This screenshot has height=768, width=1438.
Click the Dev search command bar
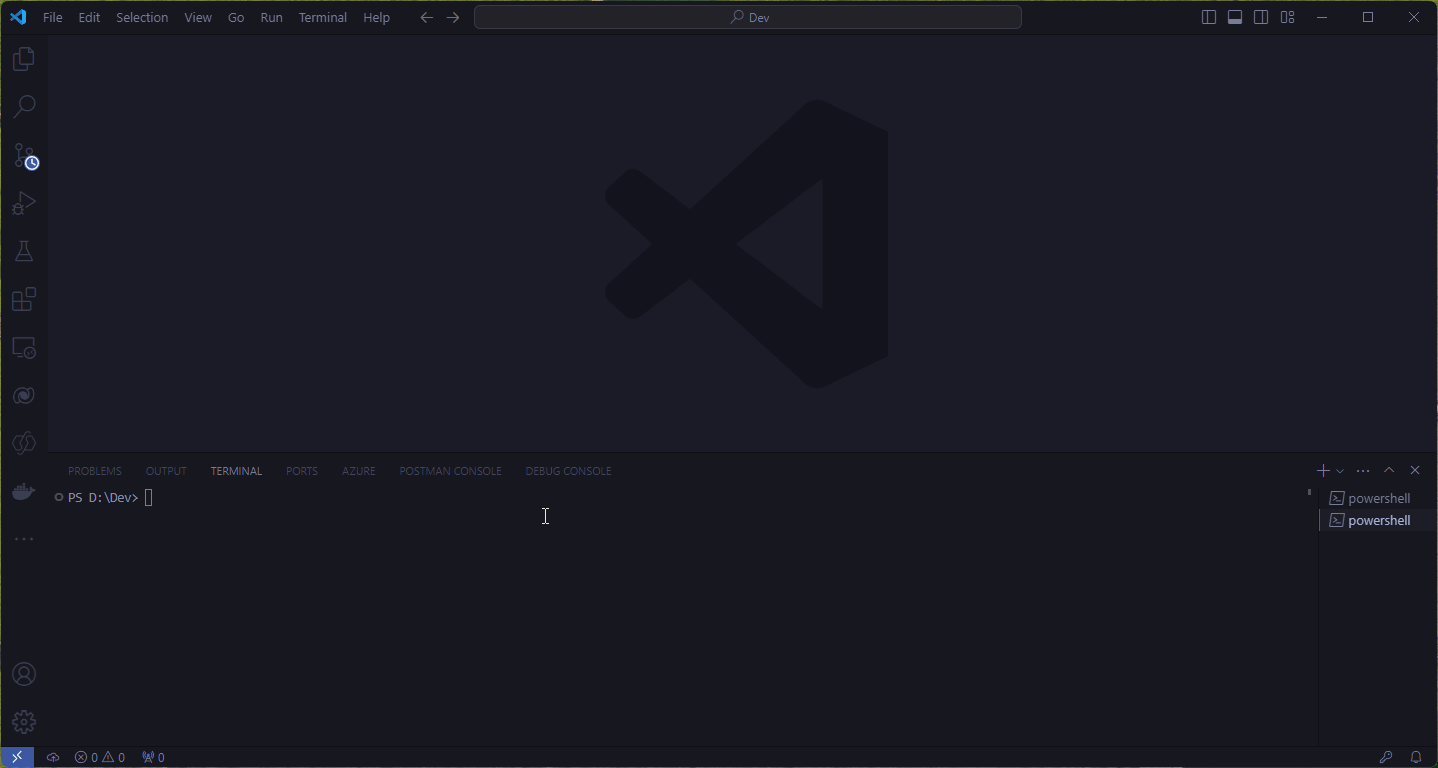747,16
